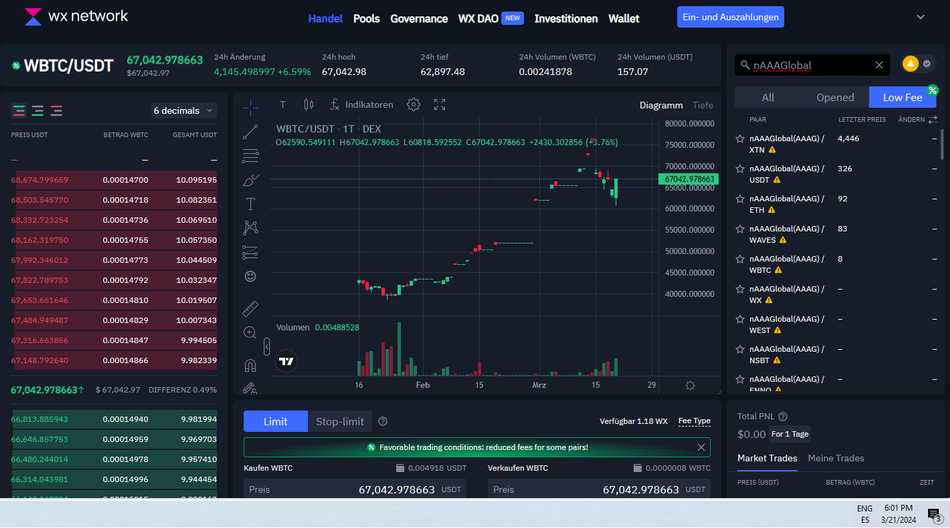Switch chart to fullscreen mode
The width and height of the screenshot is (950, 528).
[x=440, y=105]
